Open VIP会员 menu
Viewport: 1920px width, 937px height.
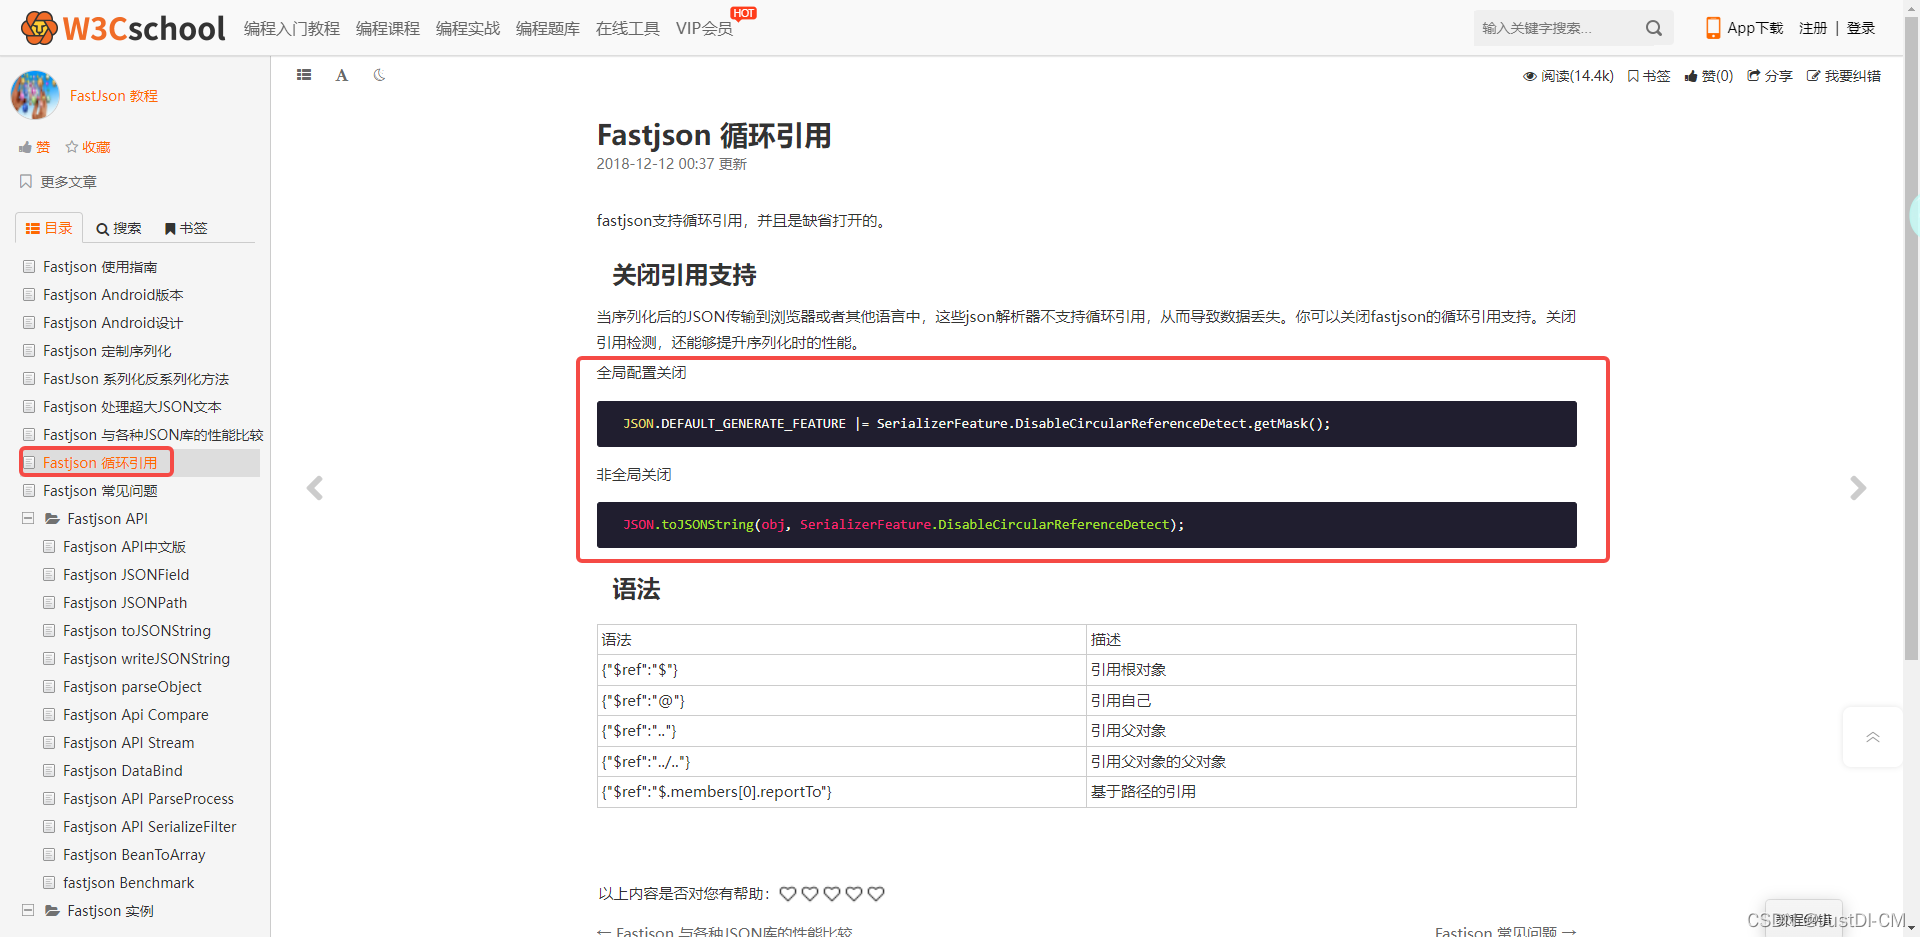[x=704, y=28]
